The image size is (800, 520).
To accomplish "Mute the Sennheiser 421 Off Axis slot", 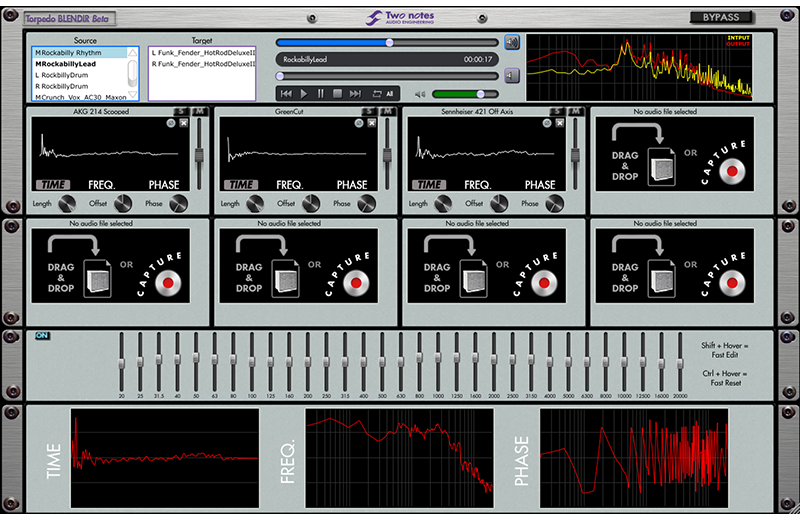I will [x=575, y=111].
